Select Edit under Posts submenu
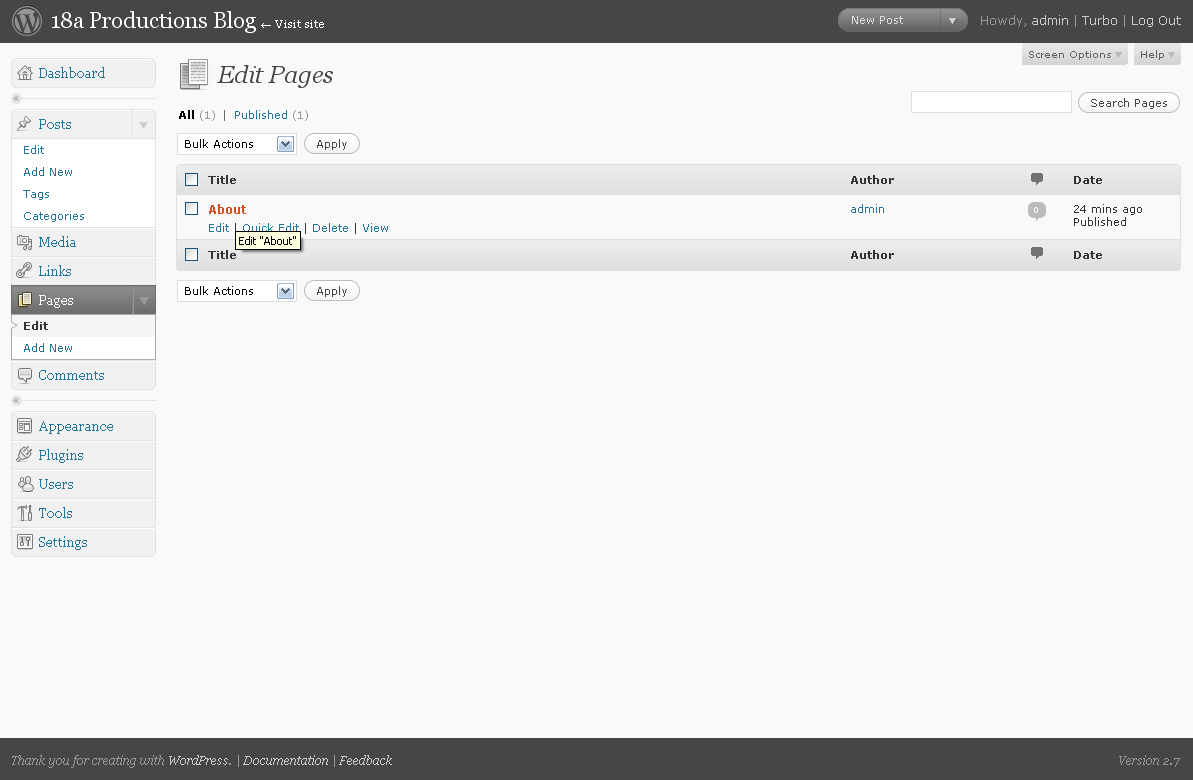The width and height of the screenshot is (1193, 780). tap(33, 150)
